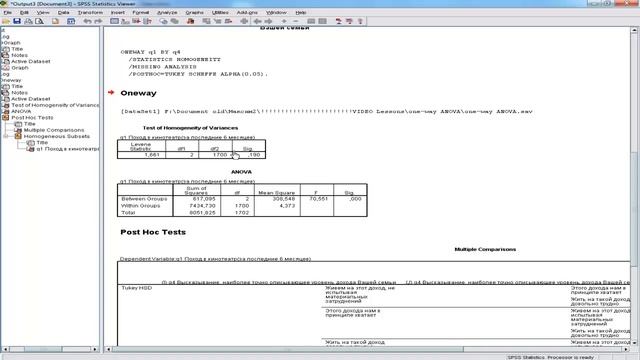Click the Insert Heading toolbar icon
This screenshot has height=360, width=640.
click(x=338, y=21)
